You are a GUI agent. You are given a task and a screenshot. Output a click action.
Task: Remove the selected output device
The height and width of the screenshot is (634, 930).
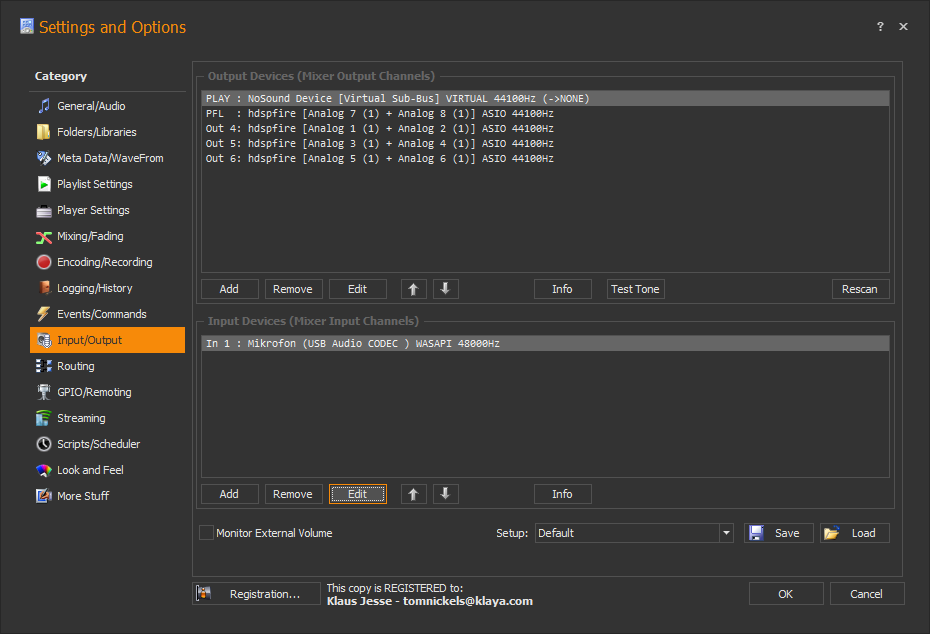click(x=293, y=289)
